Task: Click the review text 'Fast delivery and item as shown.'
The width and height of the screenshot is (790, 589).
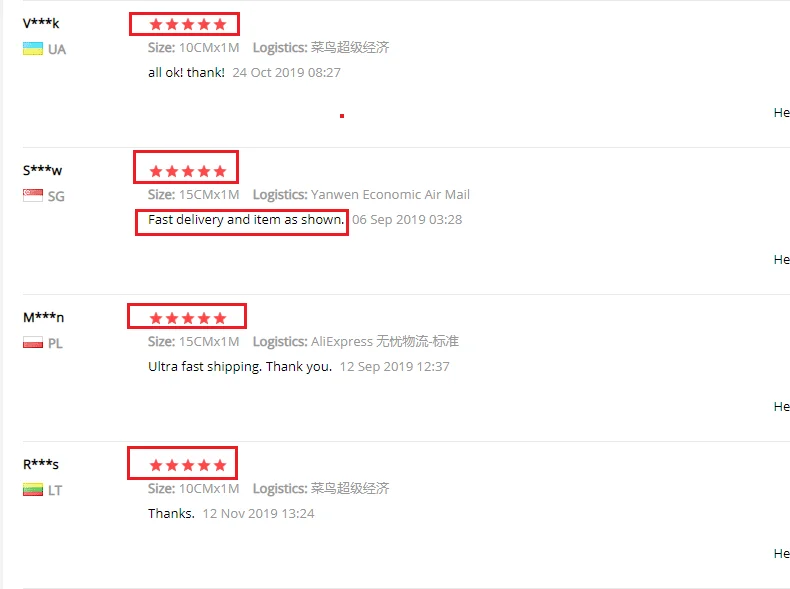Action: coord(246,220)
